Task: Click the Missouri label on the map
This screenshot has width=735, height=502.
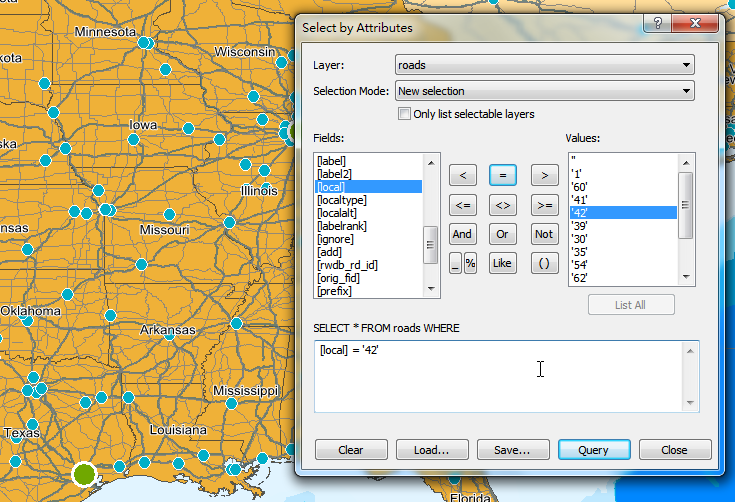Action: pos(165,230)
